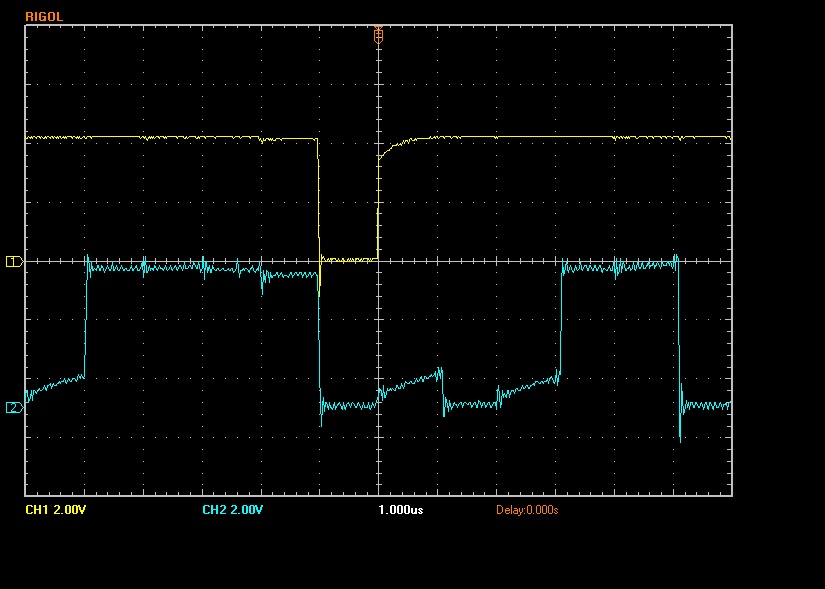The image size is (825, 589).
Task: Select the CH2 2.00V scale readout
Action: [232, 510]
